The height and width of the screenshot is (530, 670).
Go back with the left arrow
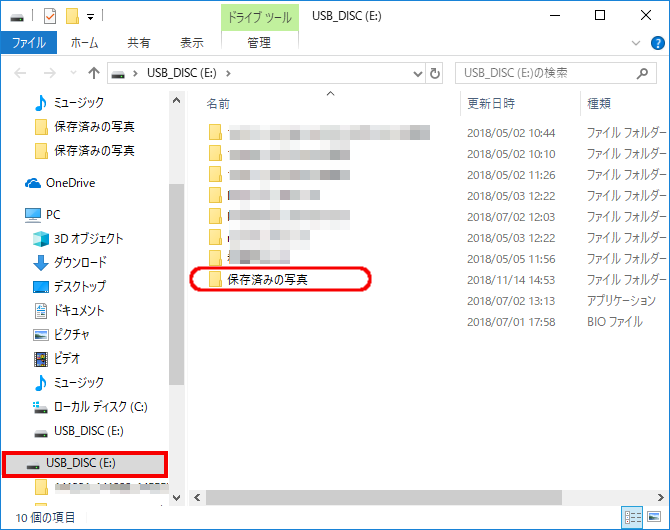(20, 73)
